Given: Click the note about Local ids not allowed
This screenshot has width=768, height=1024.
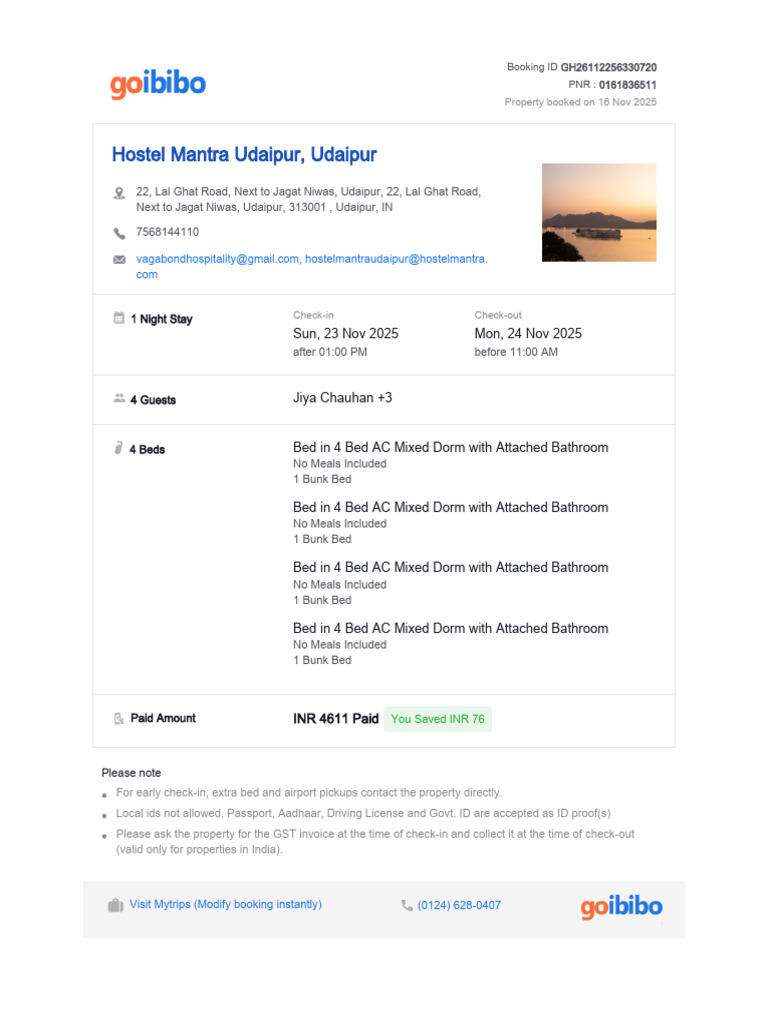Looking at the screenshot, I should [x=363, y=814].
